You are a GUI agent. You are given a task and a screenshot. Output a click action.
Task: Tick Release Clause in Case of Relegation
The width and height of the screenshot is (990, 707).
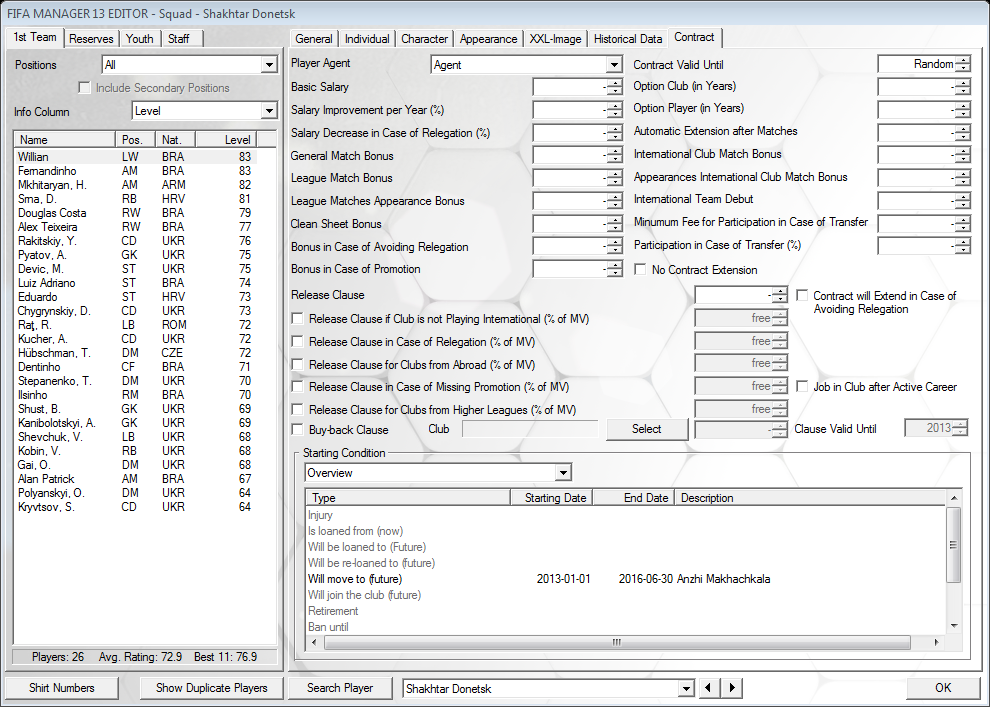[297, 342]
